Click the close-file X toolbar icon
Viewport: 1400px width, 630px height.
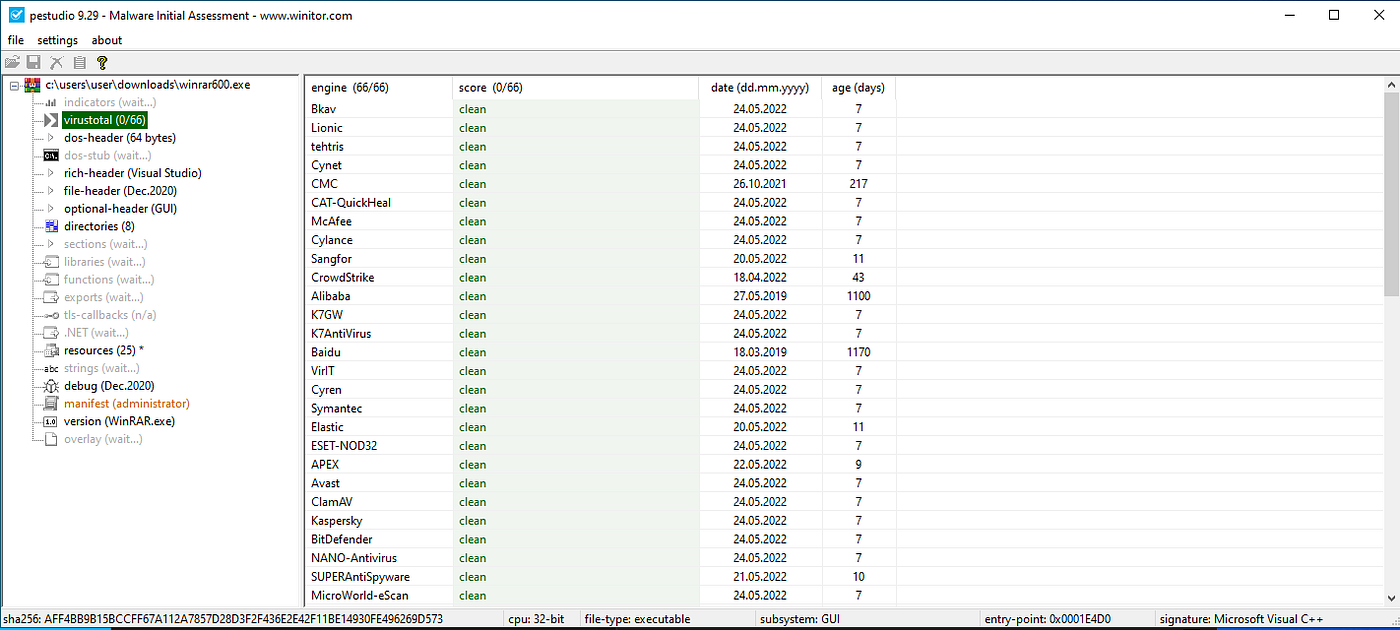[57, 62]
